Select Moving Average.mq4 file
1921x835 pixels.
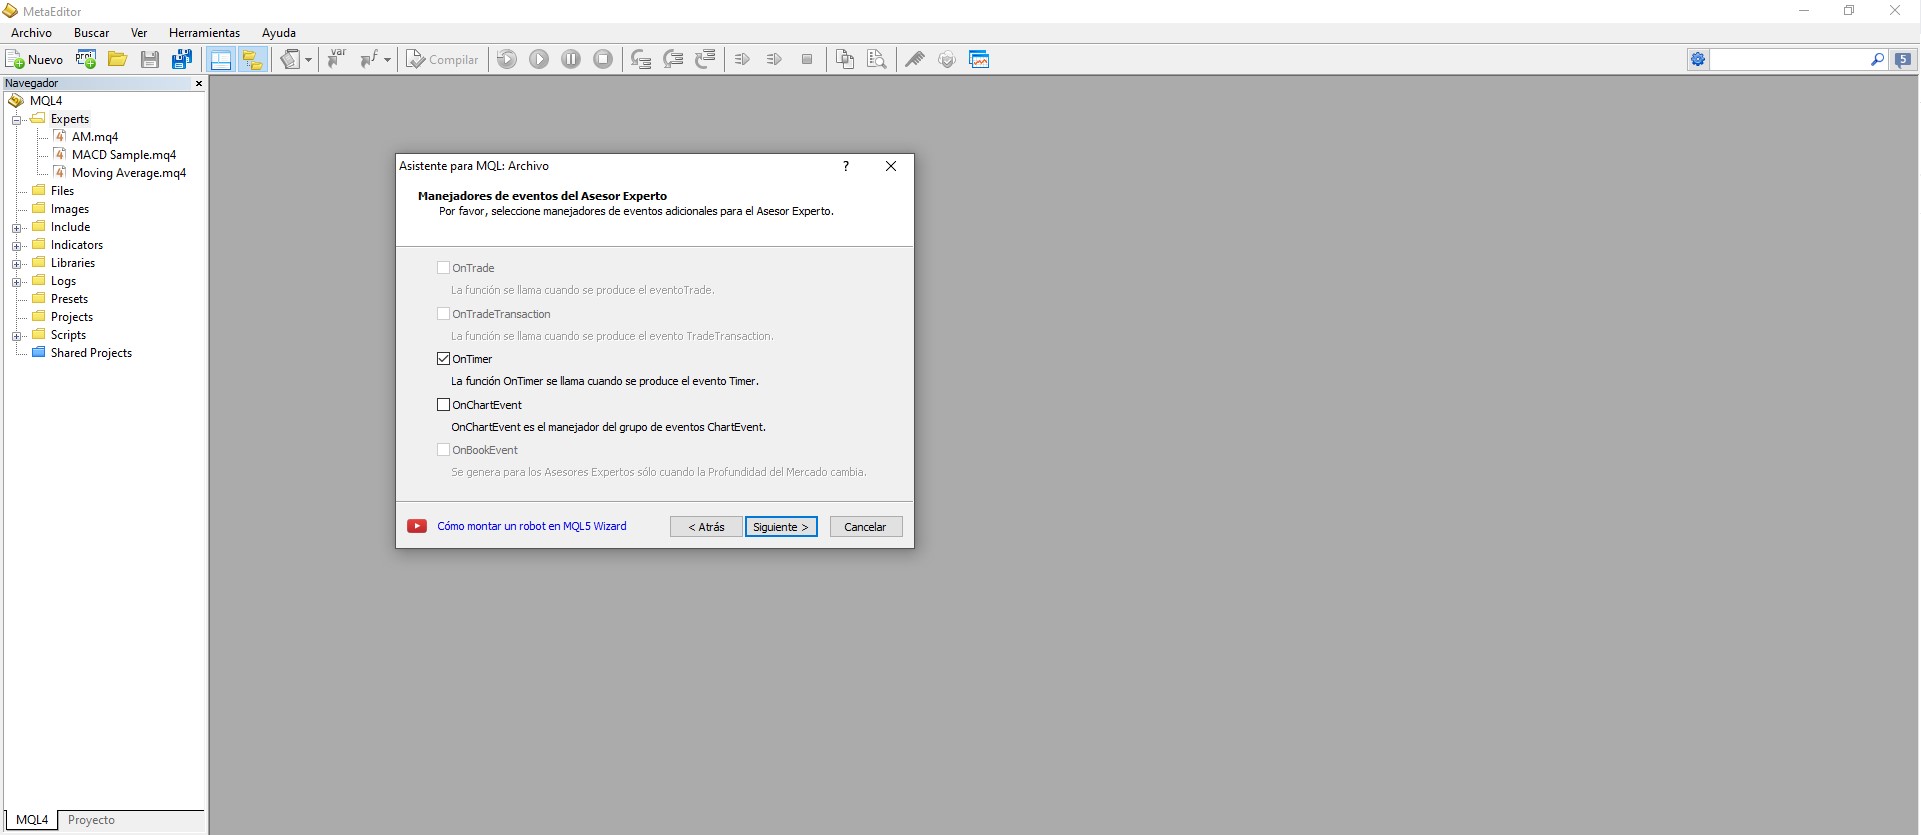coord(129,173)
